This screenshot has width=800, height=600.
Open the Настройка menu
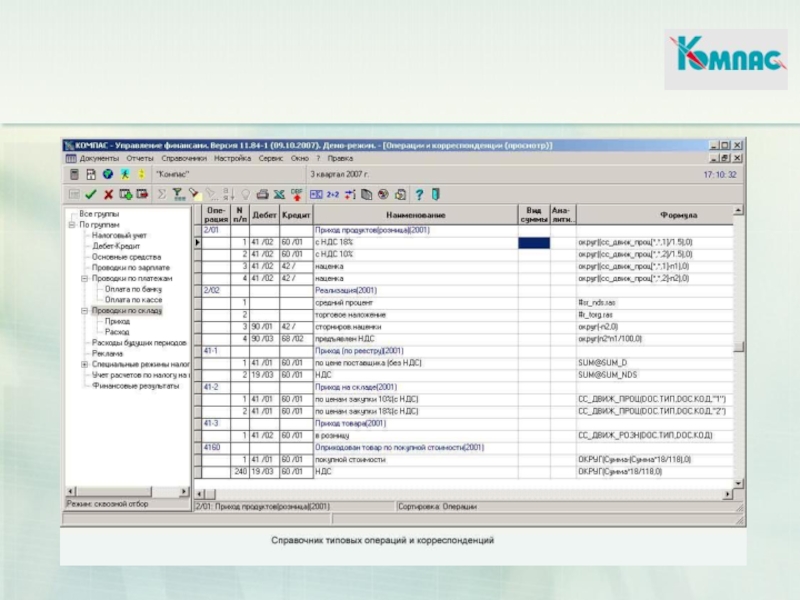pyautogui.click(x=233, y=159)
